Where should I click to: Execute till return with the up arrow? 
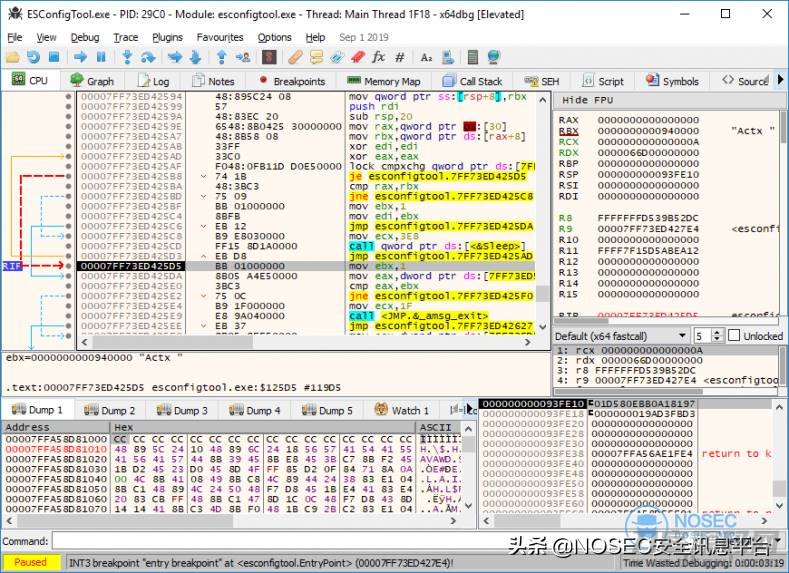[x=221, y=57]
